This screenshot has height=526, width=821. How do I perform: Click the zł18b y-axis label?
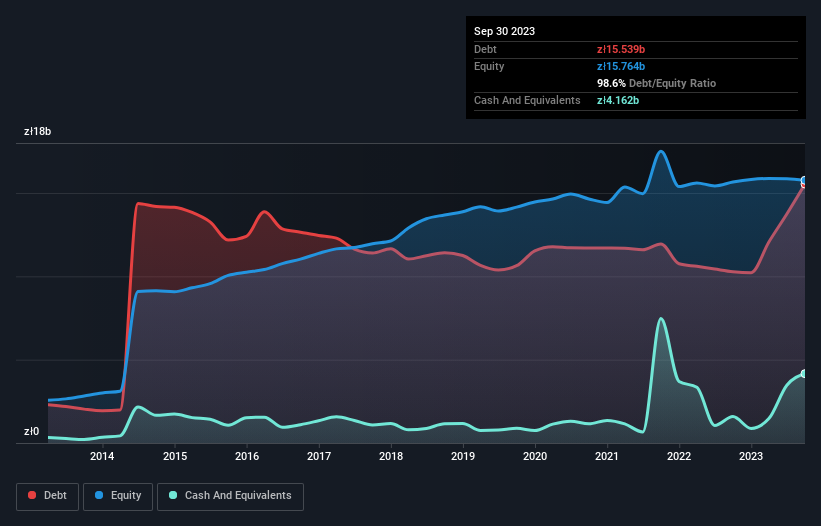(38, 131)
